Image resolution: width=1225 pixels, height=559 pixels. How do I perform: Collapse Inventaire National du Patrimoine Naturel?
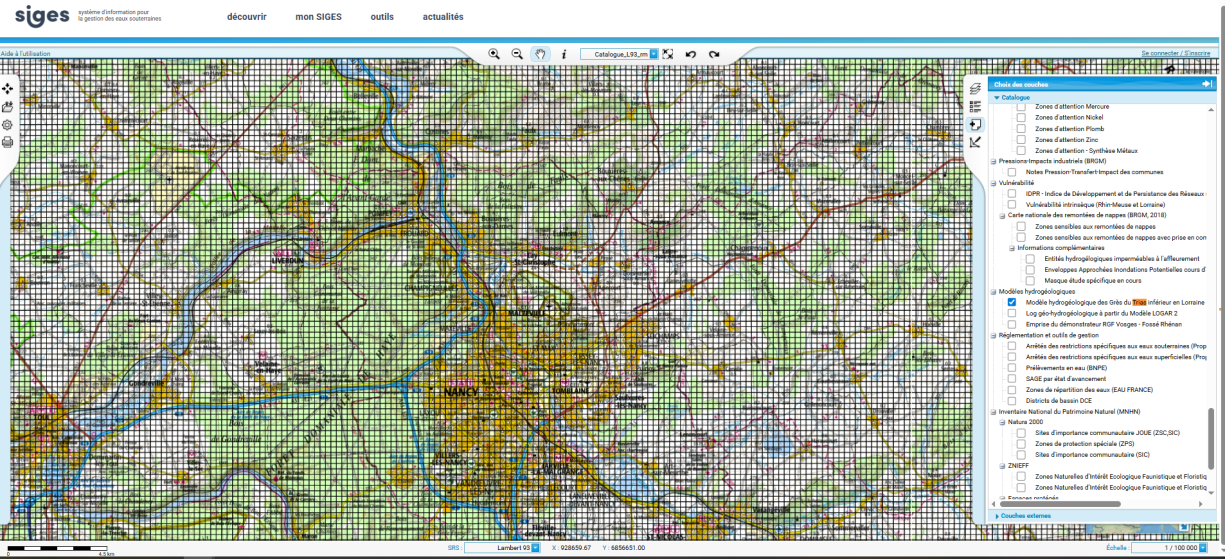[x=994, y=411]
